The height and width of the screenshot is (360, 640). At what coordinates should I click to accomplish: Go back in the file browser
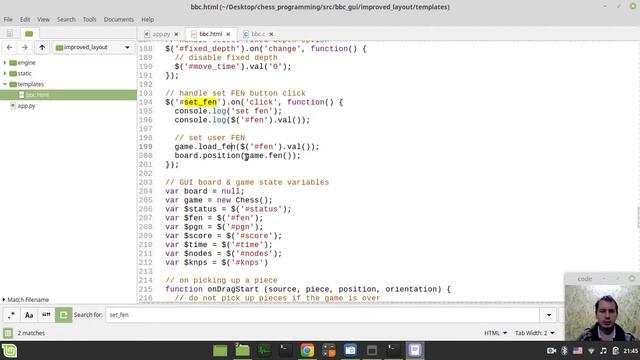(9, 47)
